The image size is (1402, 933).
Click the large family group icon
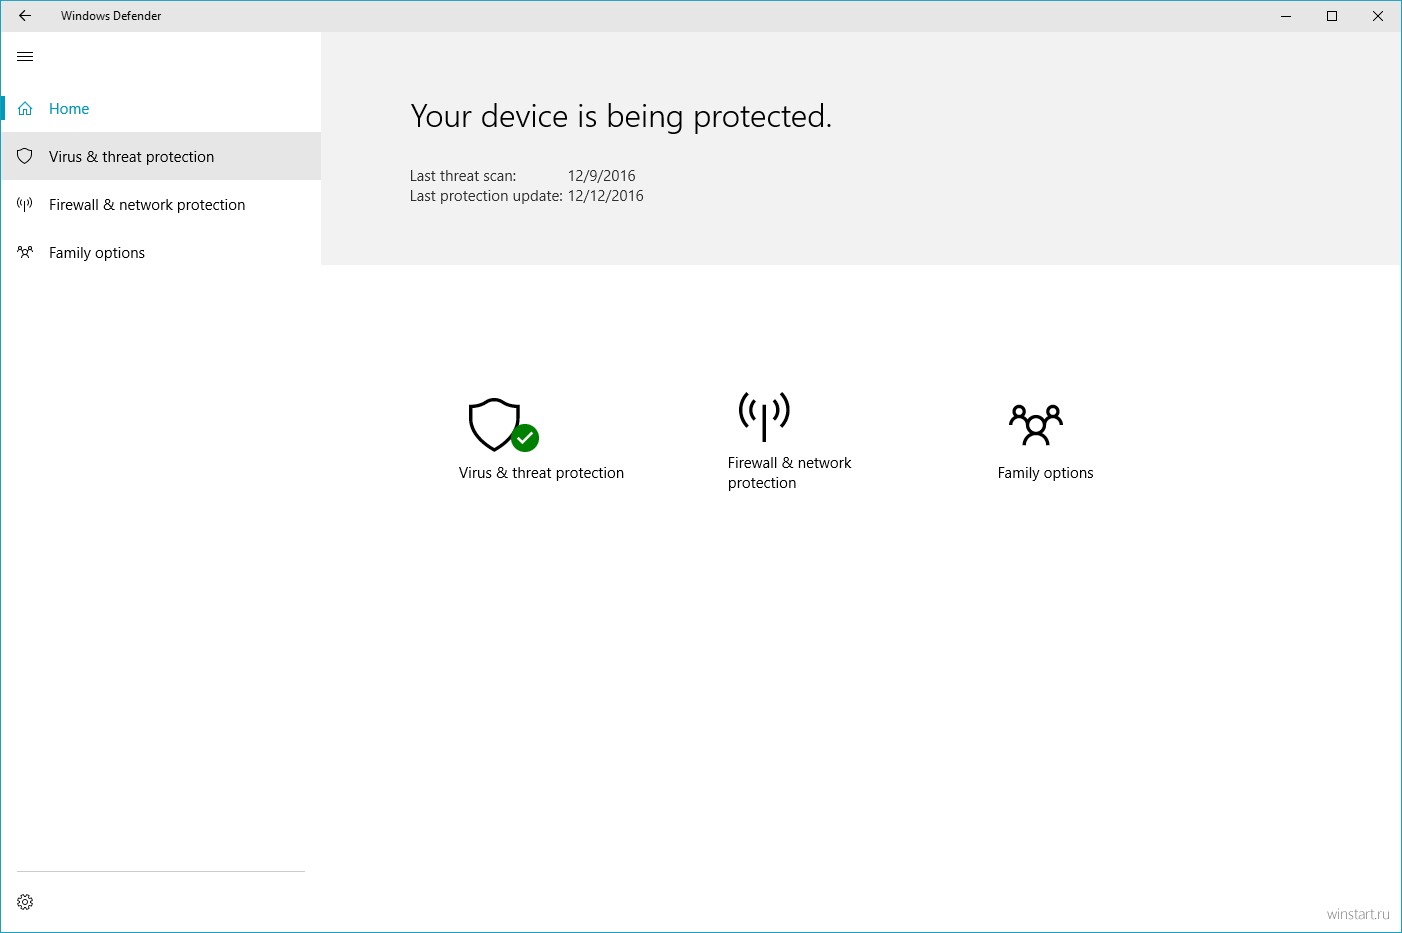coord(1036,425)
